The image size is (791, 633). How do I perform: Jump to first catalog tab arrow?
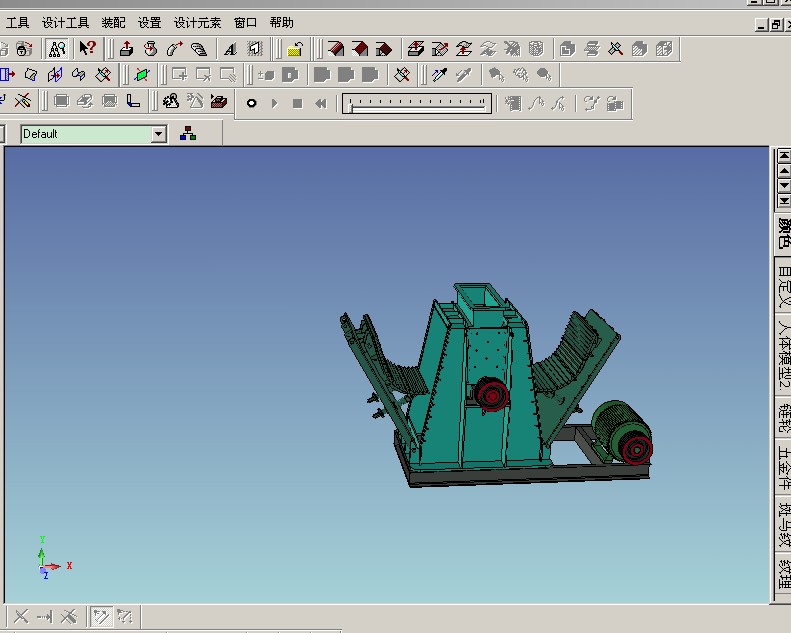[783, 156]
